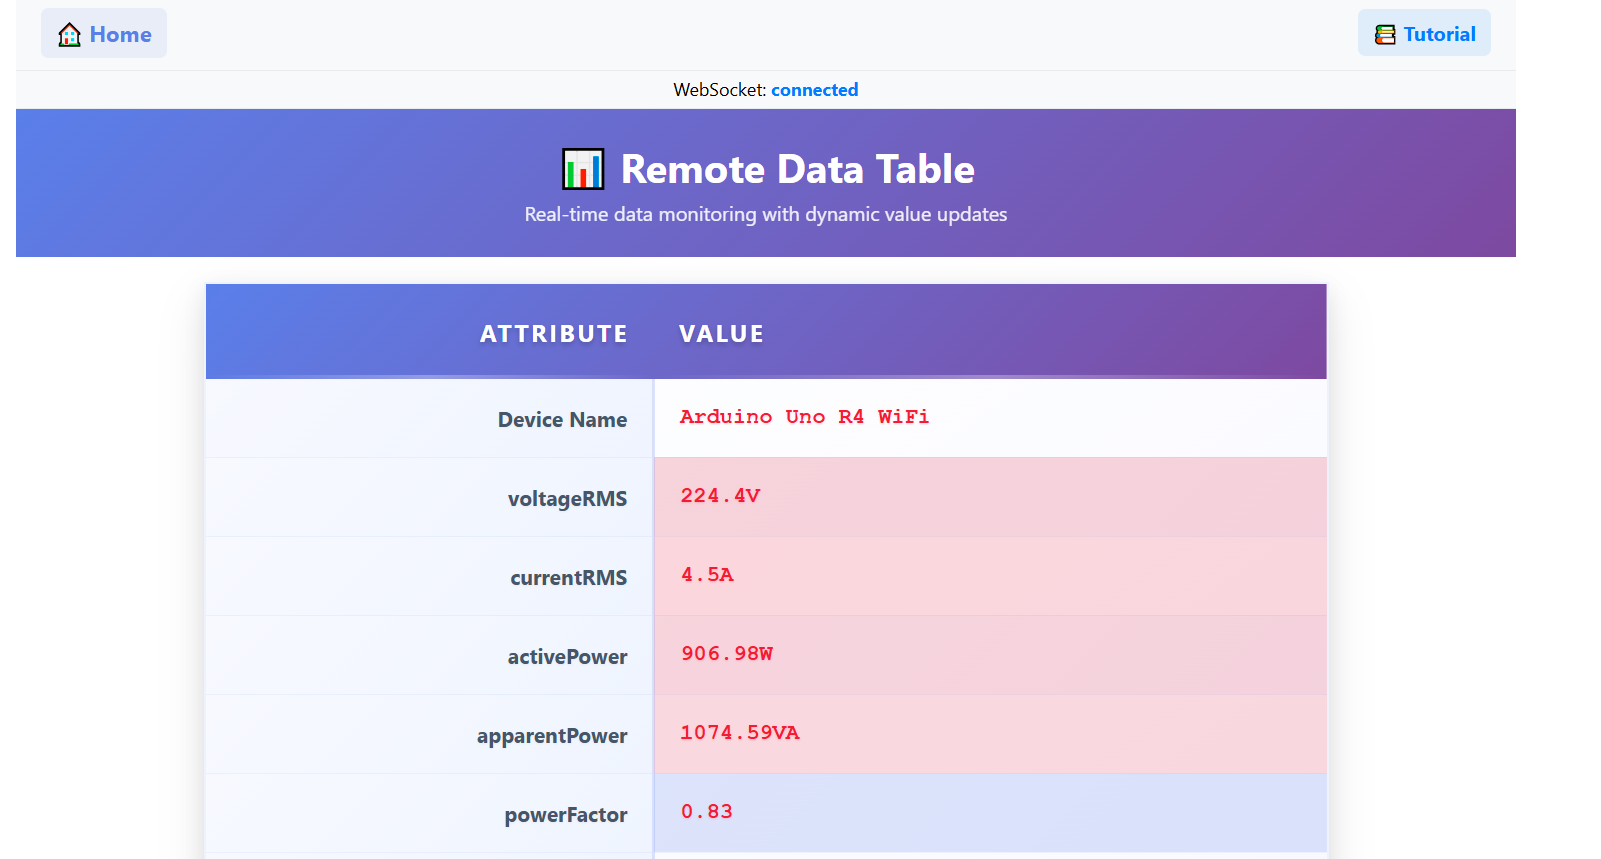The height and width of the screenshot is (859, 1601).
Task: Click the ATTRIBUTE column header
Action: click(x=554, y=334)
